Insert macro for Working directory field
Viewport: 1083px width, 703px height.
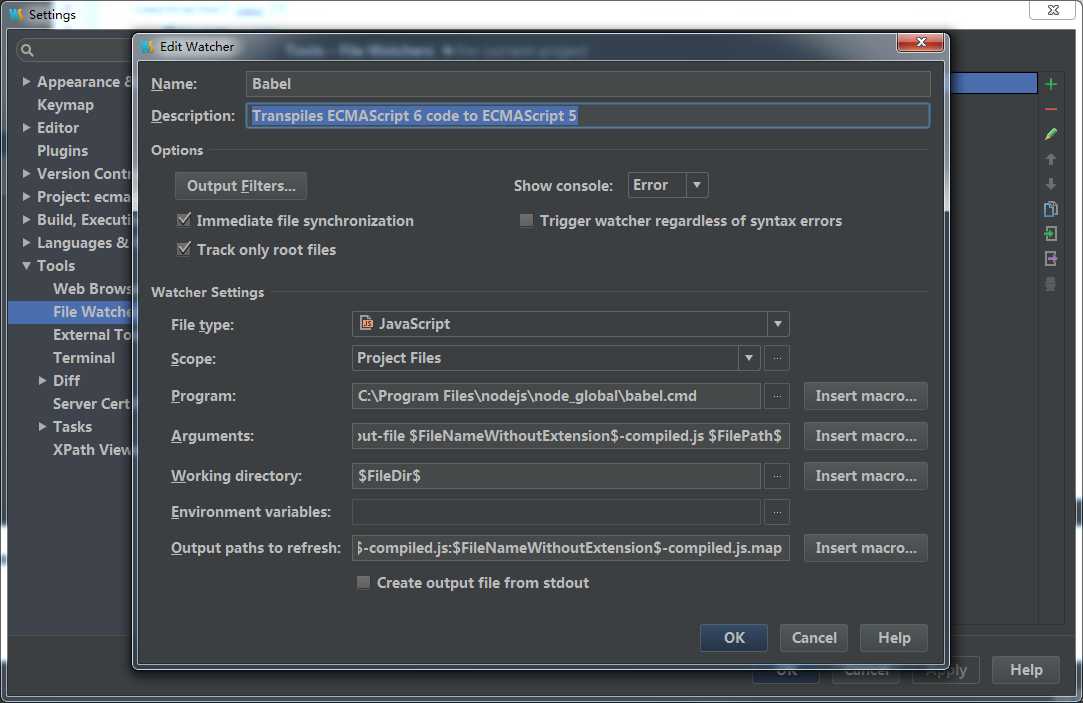point(865,476)
